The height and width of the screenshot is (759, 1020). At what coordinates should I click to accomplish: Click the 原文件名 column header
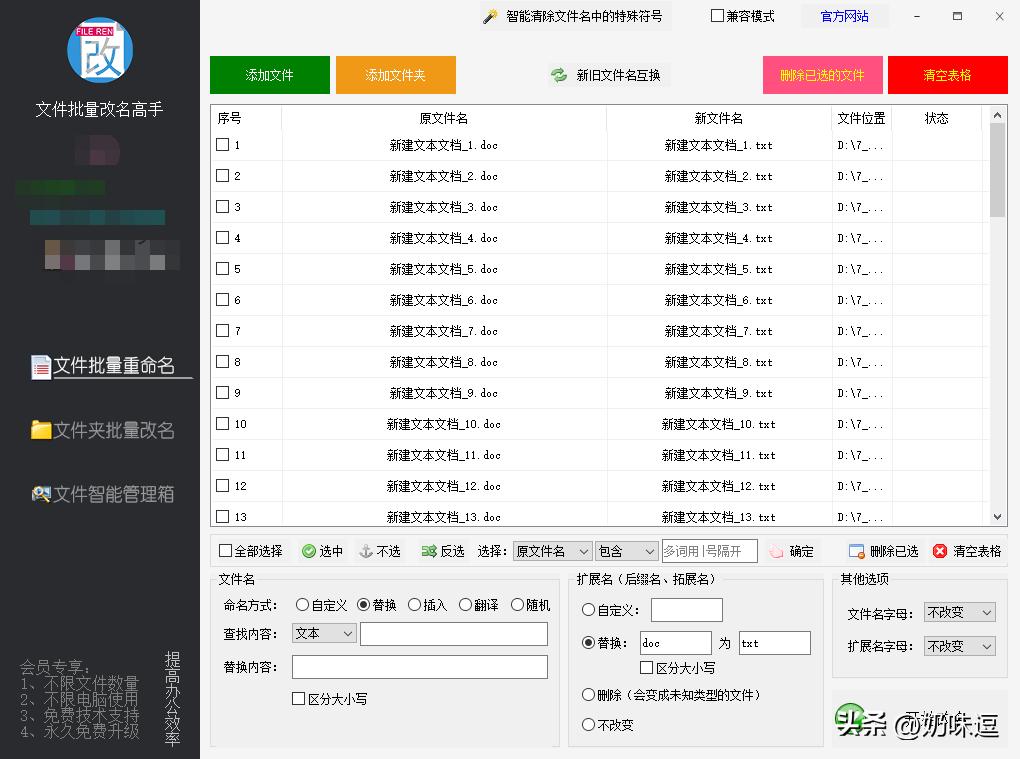tap(444, 118)
